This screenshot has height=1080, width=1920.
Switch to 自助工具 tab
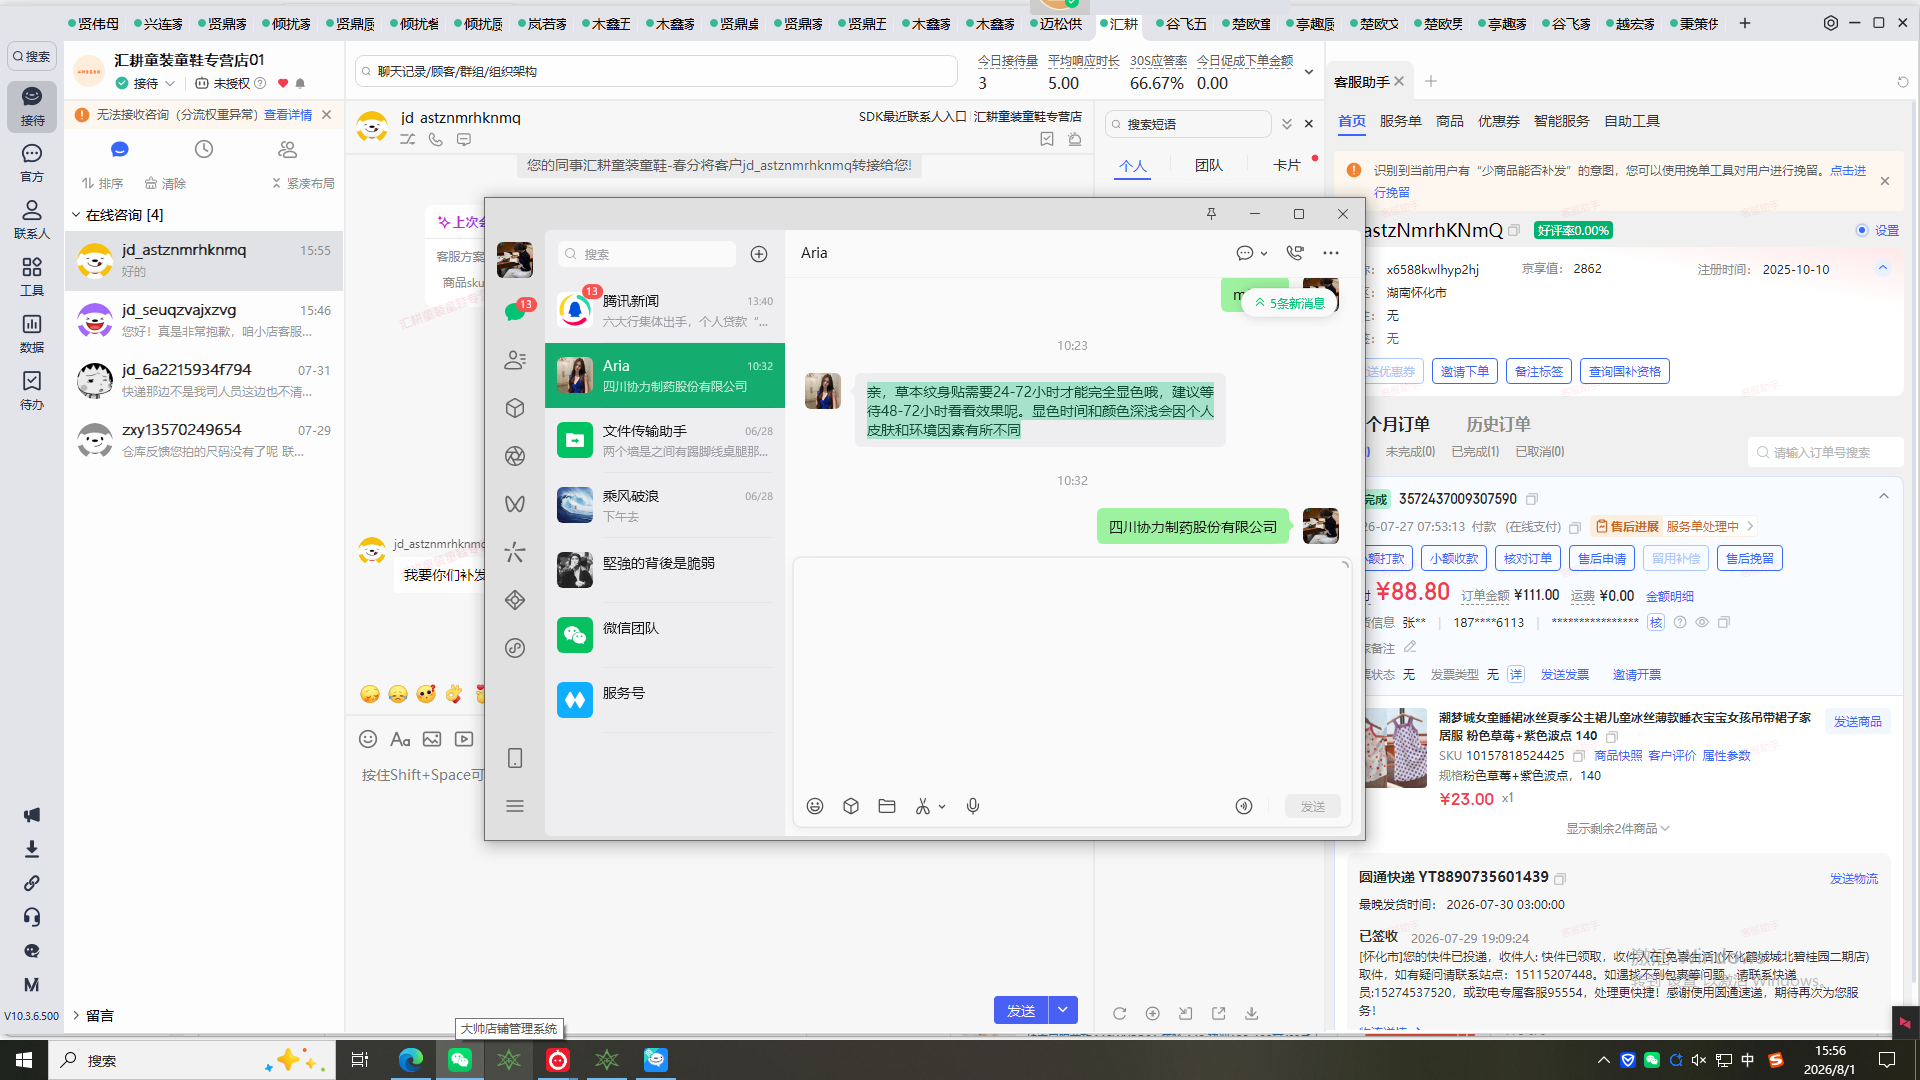click(x=1632, y=121)
